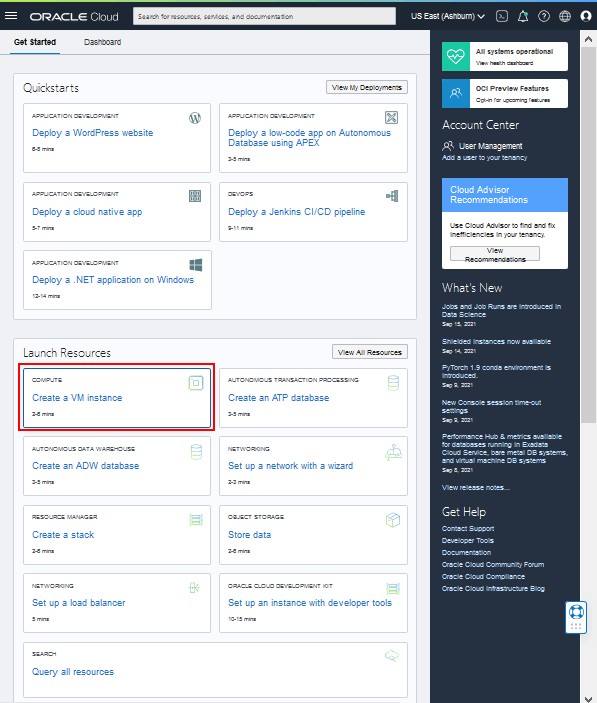The height and width of the screenshot is (703, 597).
Task: Open Deploy a Jenkins CI/CD pipeline link
Action: pyautogui.click(x=297, y=212)
